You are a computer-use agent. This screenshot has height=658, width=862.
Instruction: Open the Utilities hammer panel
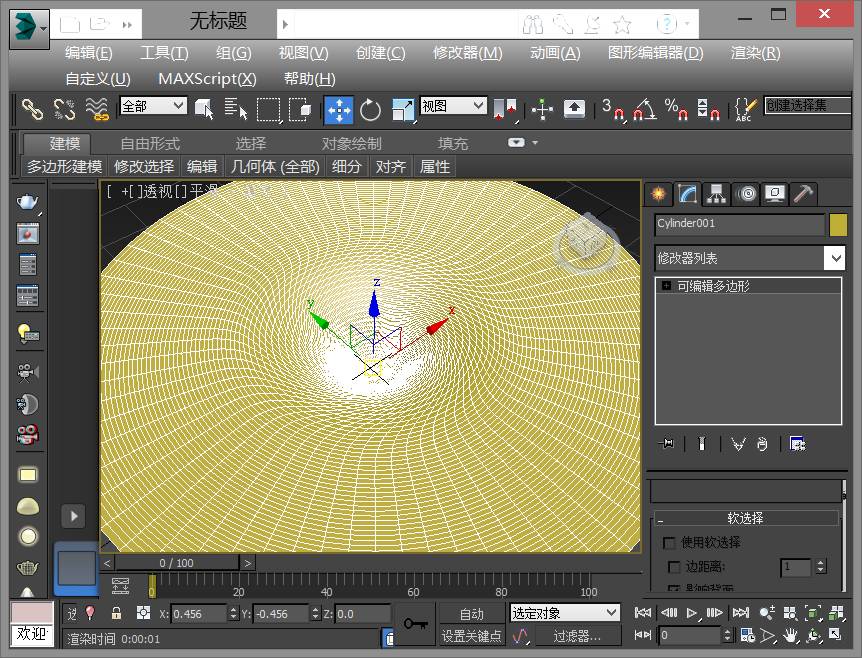pyautogui.click(x=803, y=194)
